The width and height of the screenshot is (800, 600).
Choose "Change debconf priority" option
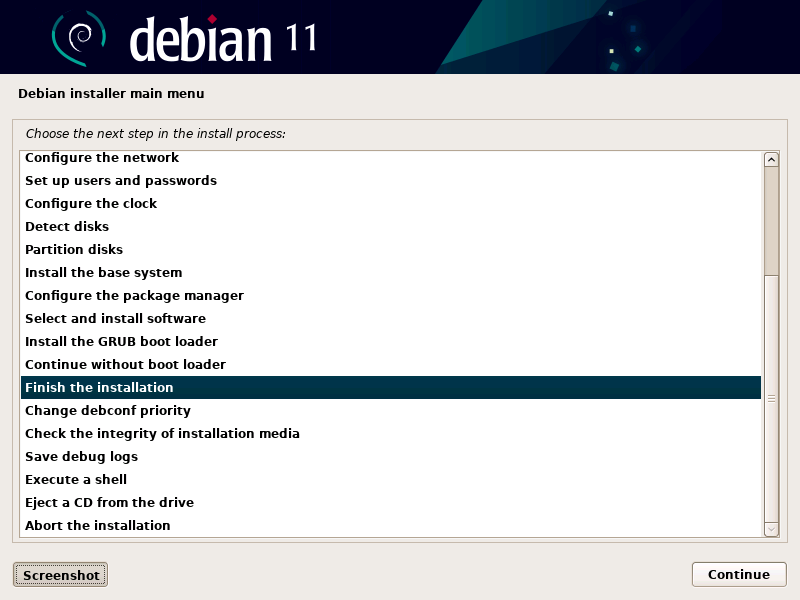pos(391,410)
